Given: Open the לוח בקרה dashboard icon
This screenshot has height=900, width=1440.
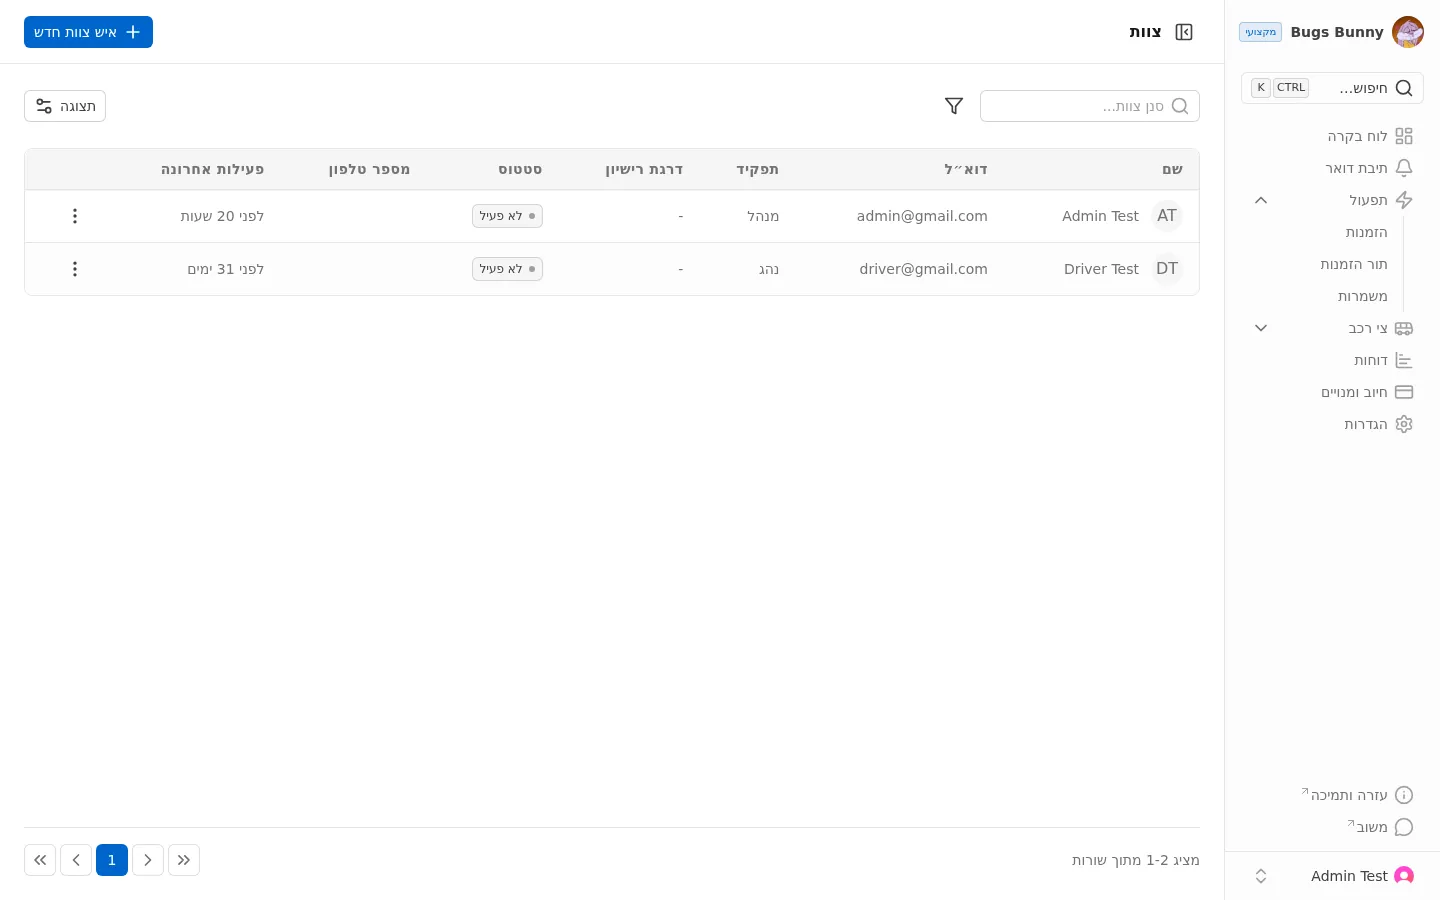Looking at the screenshot, I should 1404,136.
